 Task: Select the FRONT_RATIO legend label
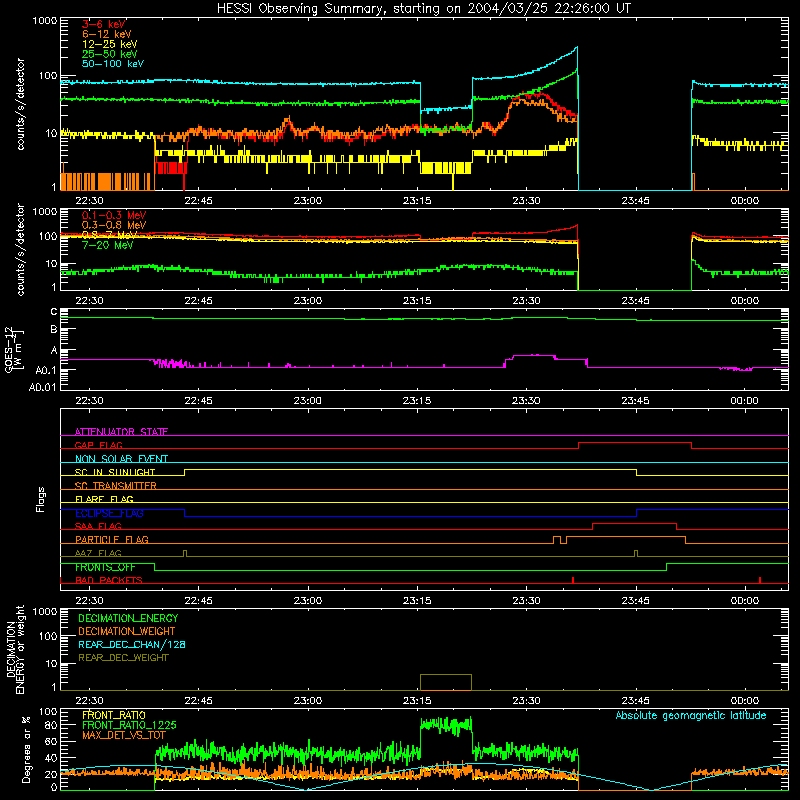(x=114, y=715)
